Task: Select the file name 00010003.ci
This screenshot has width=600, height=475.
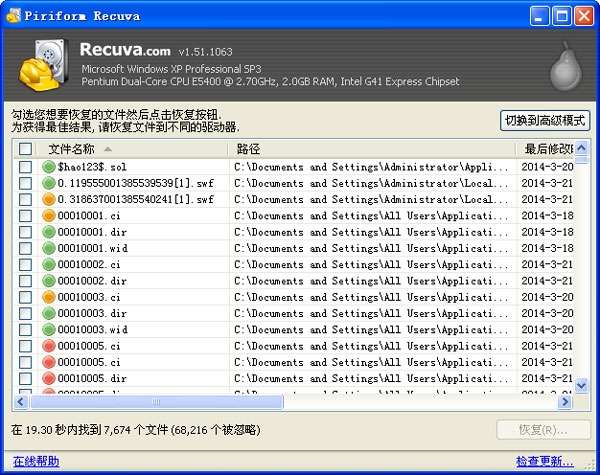Action: pyautogui.click(x=89, y=297)
